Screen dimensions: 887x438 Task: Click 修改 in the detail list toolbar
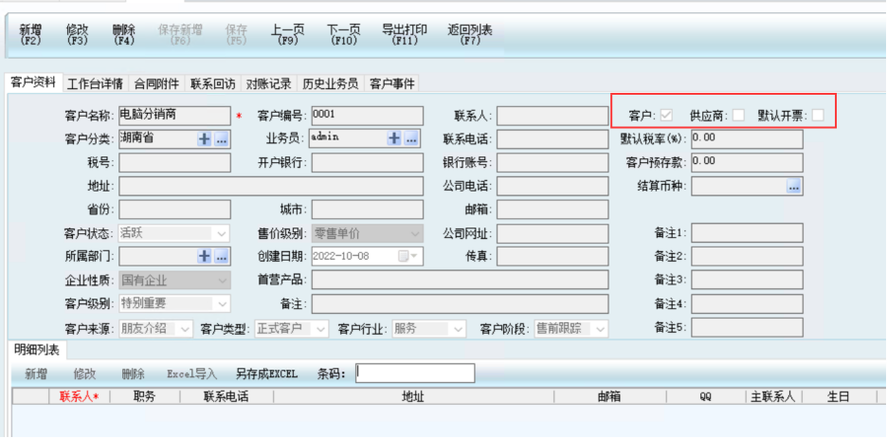(84, 374)
